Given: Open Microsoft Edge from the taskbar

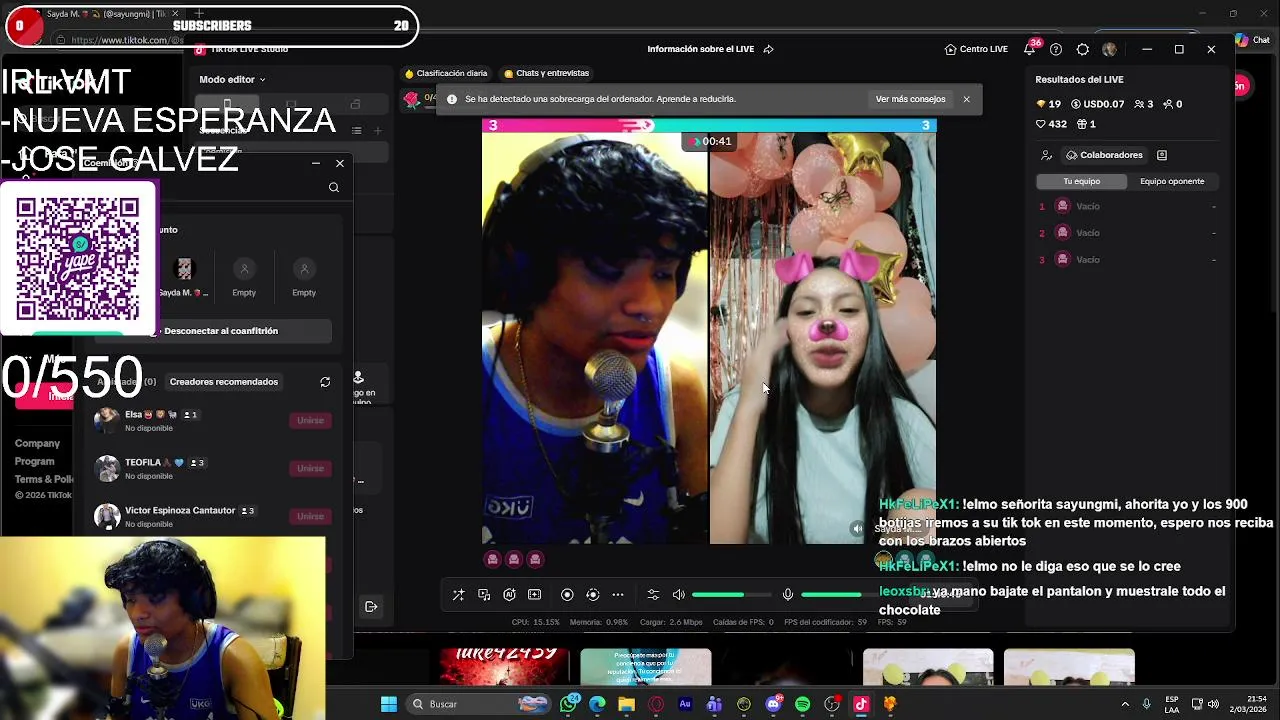Looking at the screenshot, I should [x=597, y=704].
